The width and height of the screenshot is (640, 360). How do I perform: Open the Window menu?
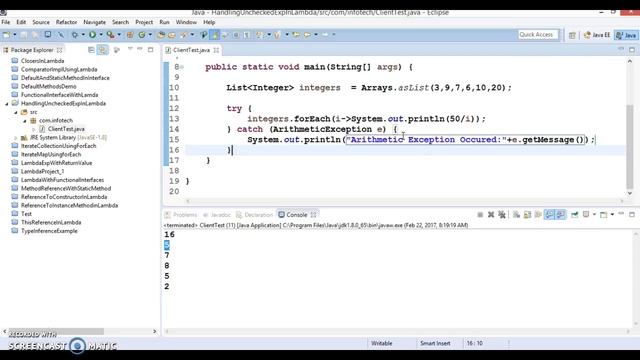pyautogui.click(x=186, y=22)
